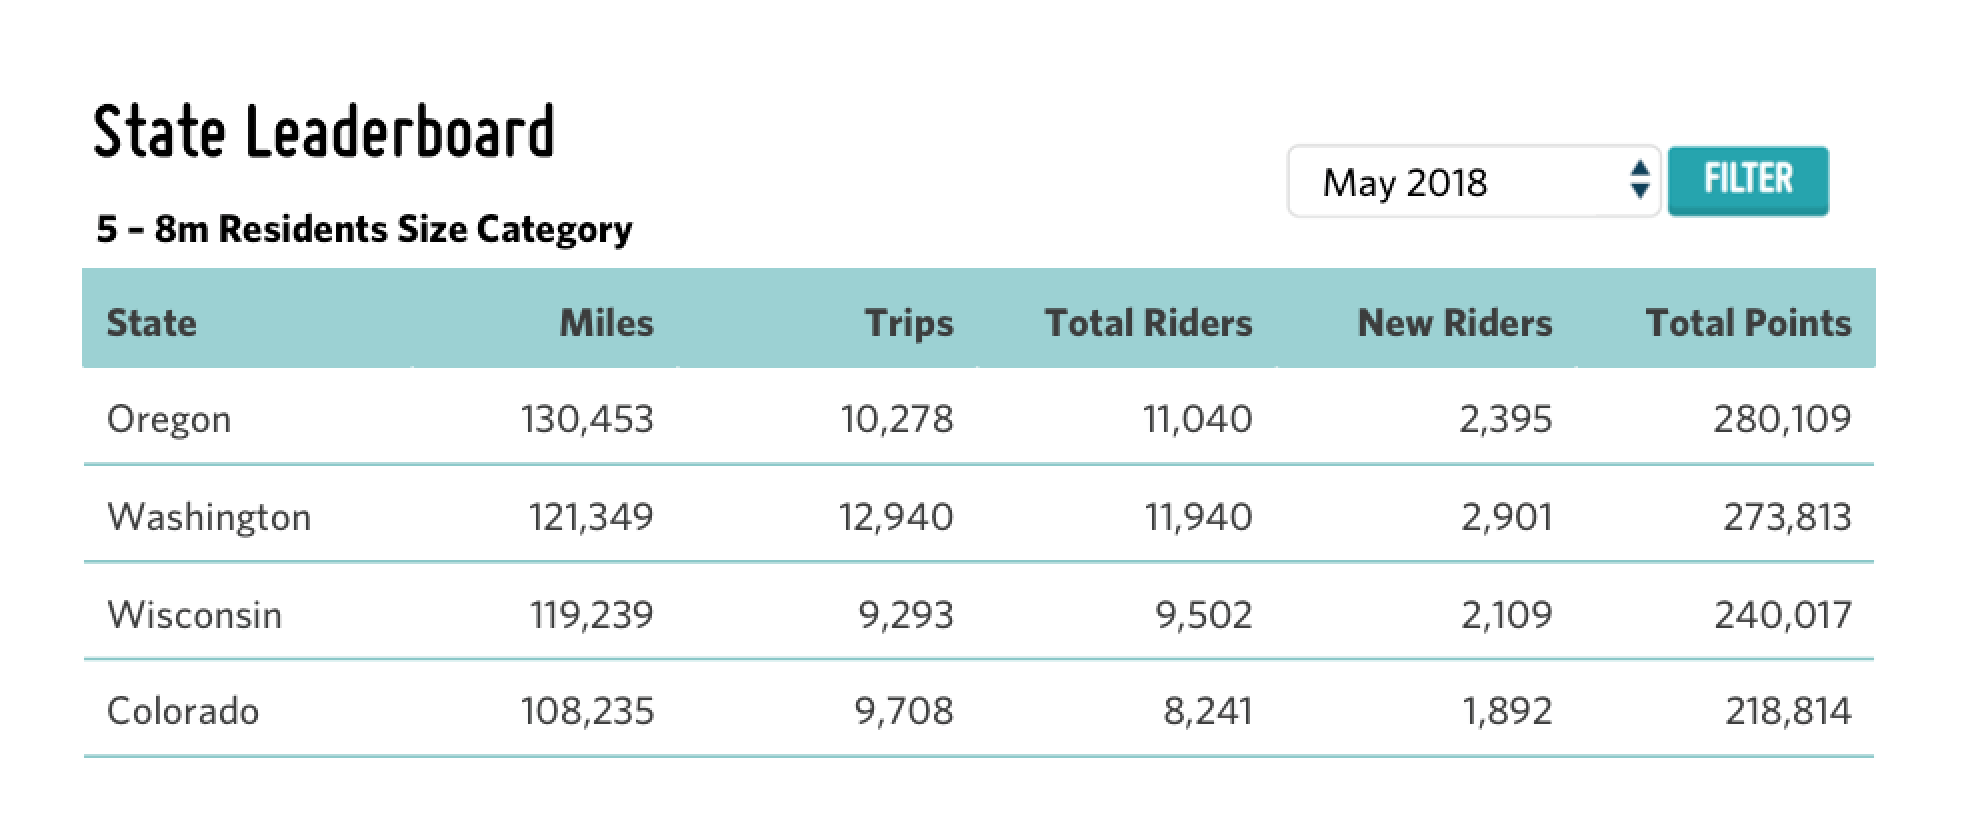
Task: Select the Colorado row
Action: coord(978,709)
